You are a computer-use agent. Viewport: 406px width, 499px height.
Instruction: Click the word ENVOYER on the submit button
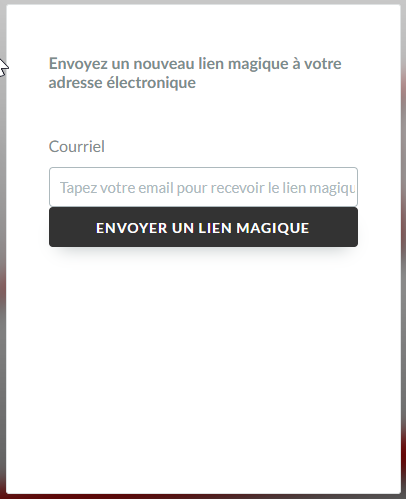[132, 228]
